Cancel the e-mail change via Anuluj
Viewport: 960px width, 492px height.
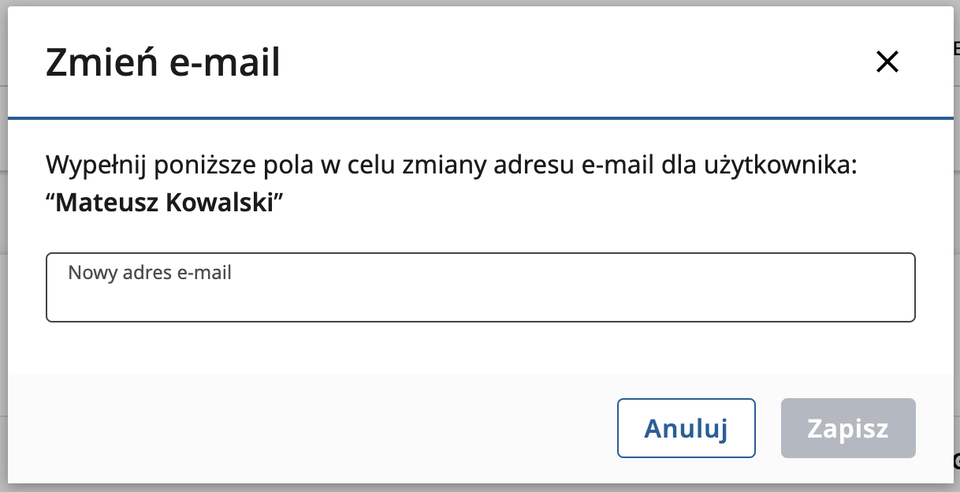[686, 429]
